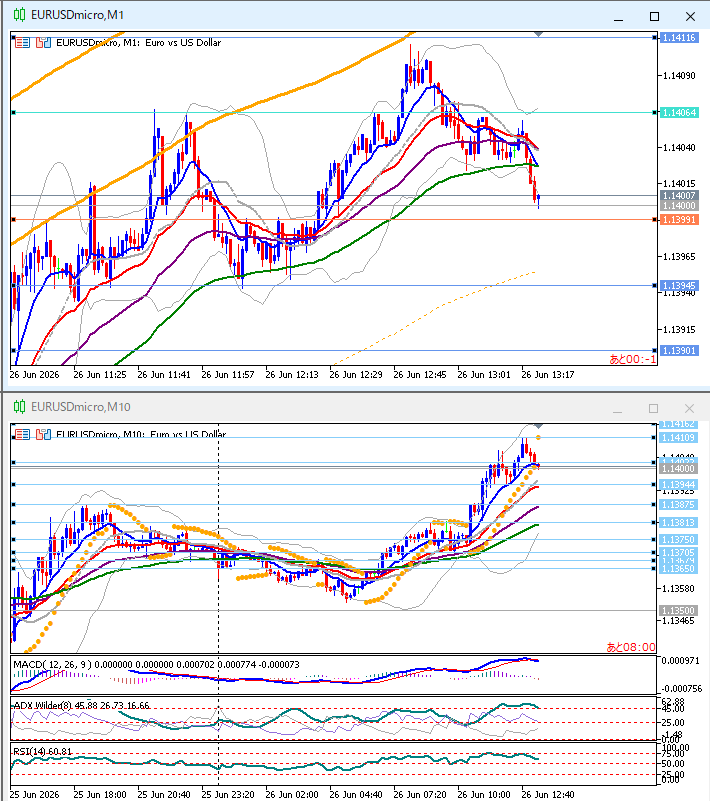Screen dimensions: 710x801
Task: Click the candlestick icon in the EURUSDmicro,M10 title bar
Action: pos(19,407)
